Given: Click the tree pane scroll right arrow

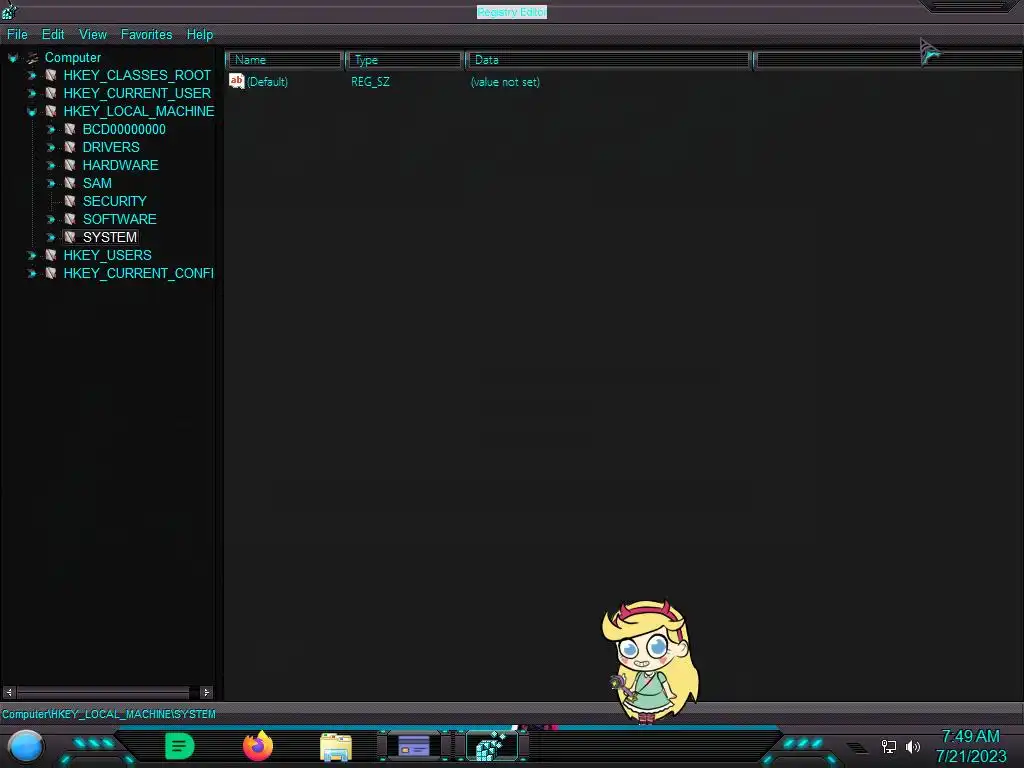Looking at the screenshot, I should [206, 692].
